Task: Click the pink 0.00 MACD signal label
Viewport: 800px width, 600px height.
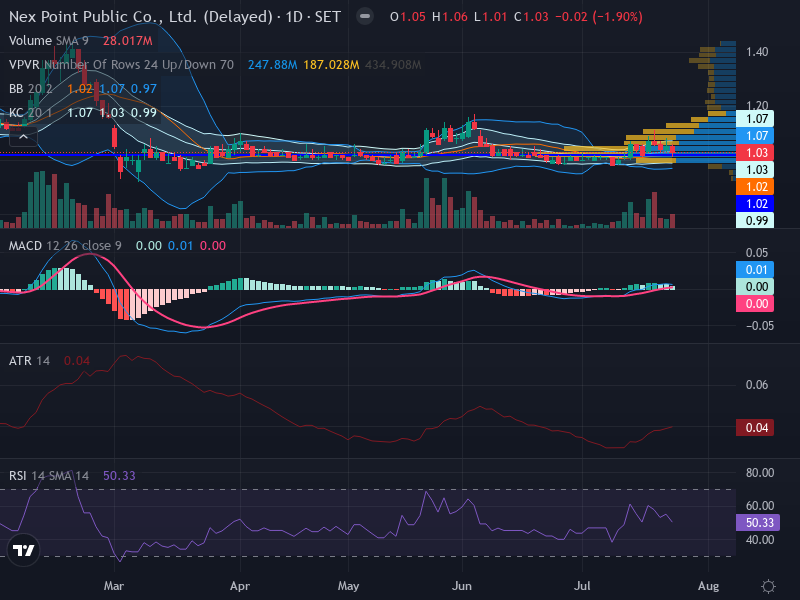Action: tap(755, 304)
